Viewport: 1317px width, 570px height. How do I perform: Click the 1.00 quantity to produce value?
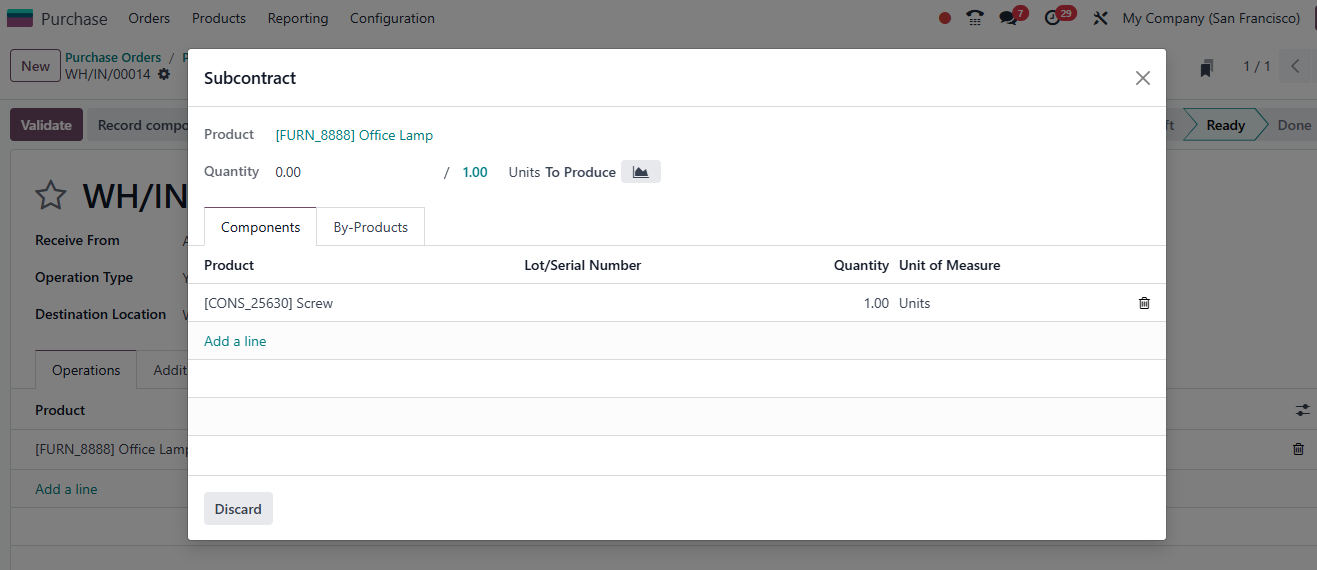pos(475,172)
